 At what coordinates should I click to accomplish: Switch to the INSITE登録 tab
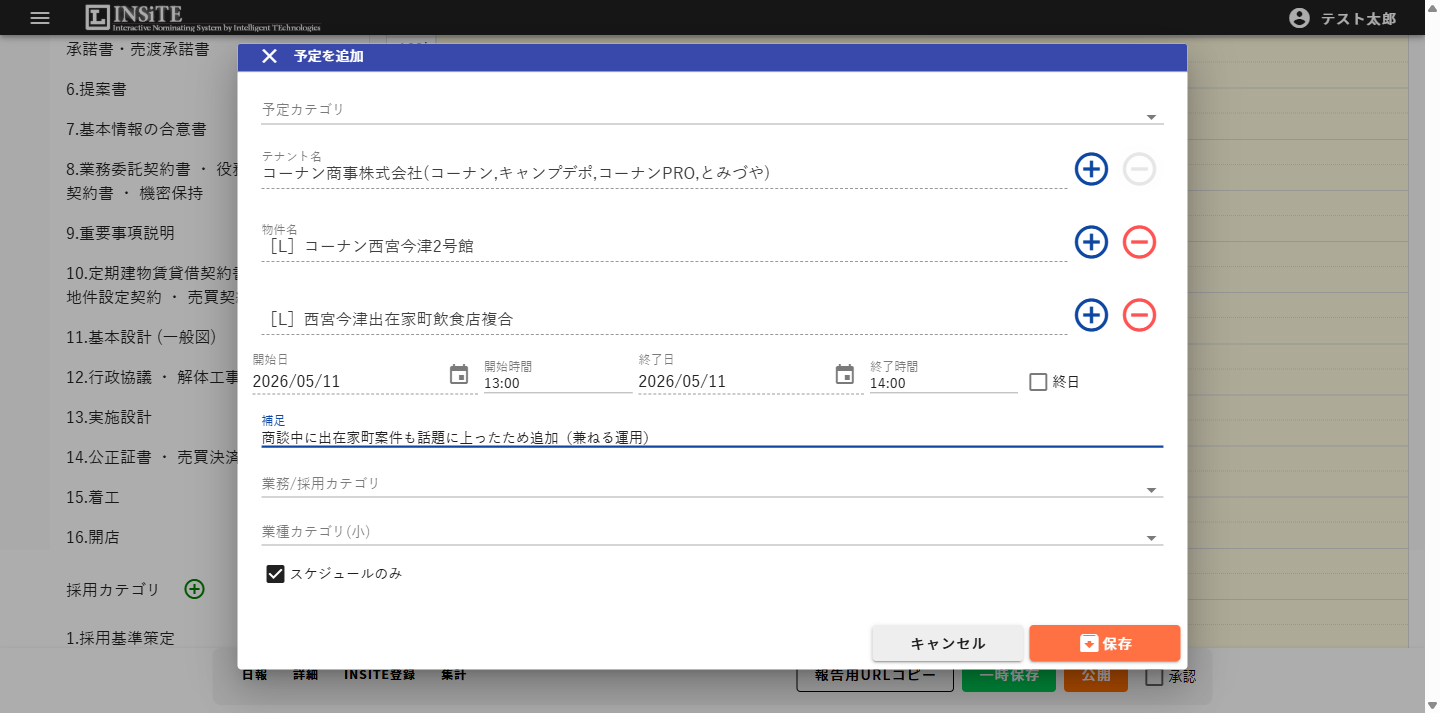(x=380, y=675)
